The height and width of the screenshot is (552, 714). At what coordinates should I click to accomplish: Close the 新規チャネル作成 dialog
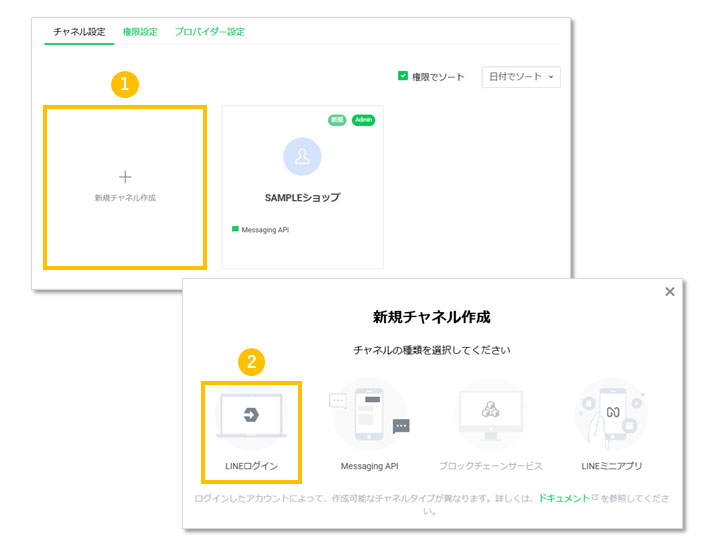[x=670, y=292]
